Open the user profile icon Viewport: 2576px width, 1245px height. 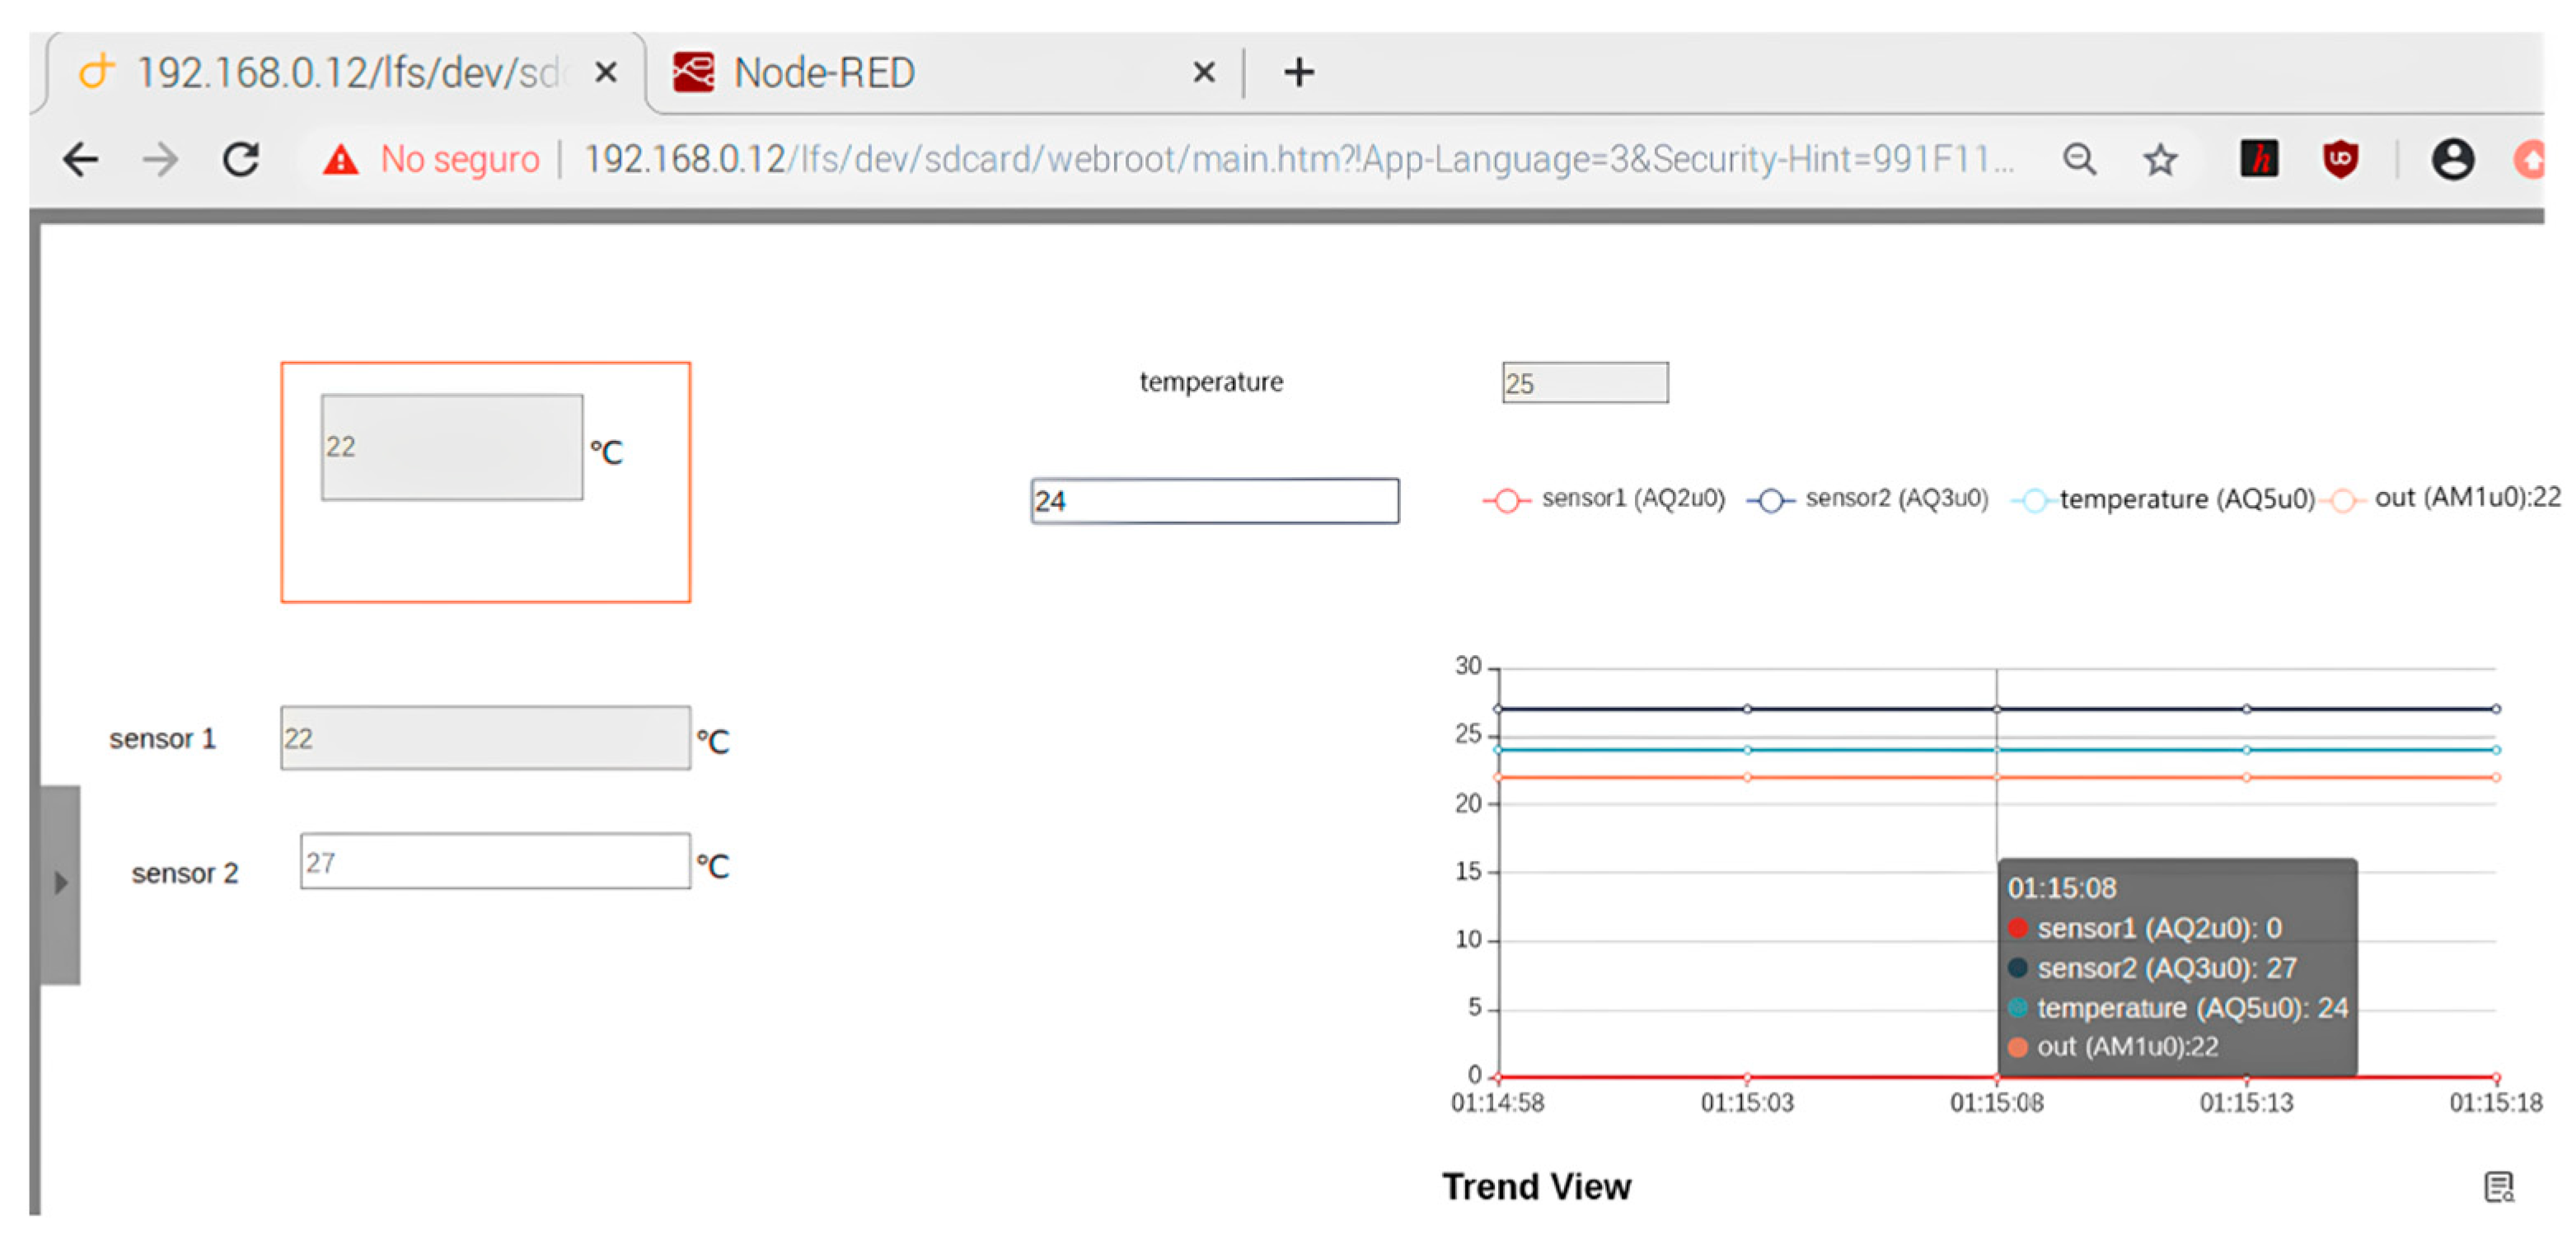2452,159
